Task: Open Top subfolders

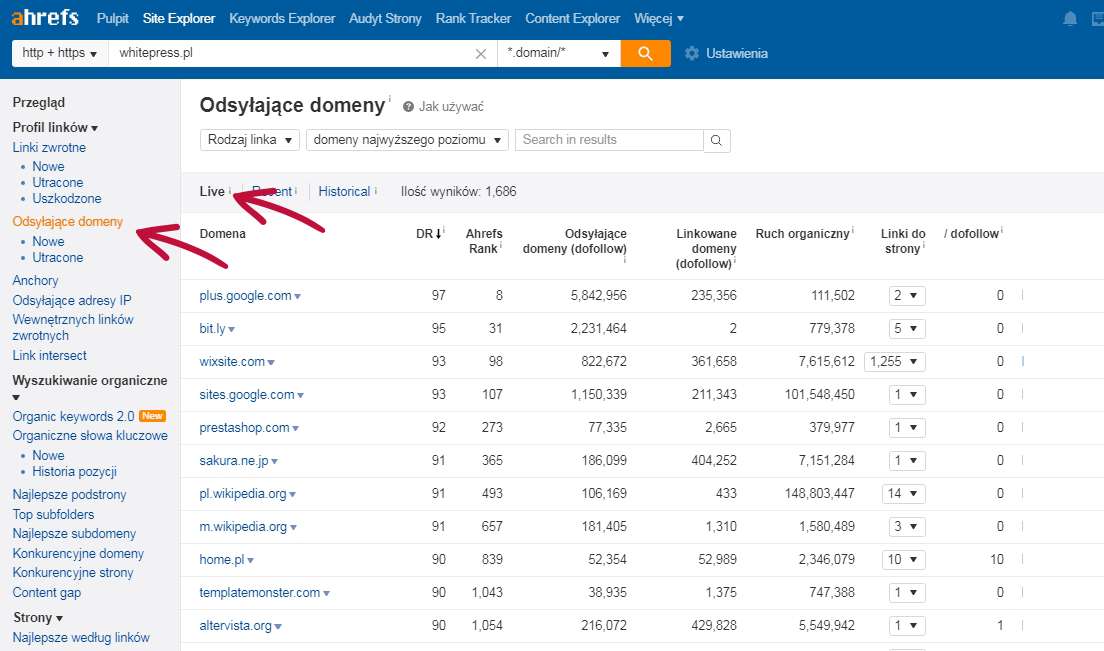Action: pyautogui.click(x=54, y=514)
